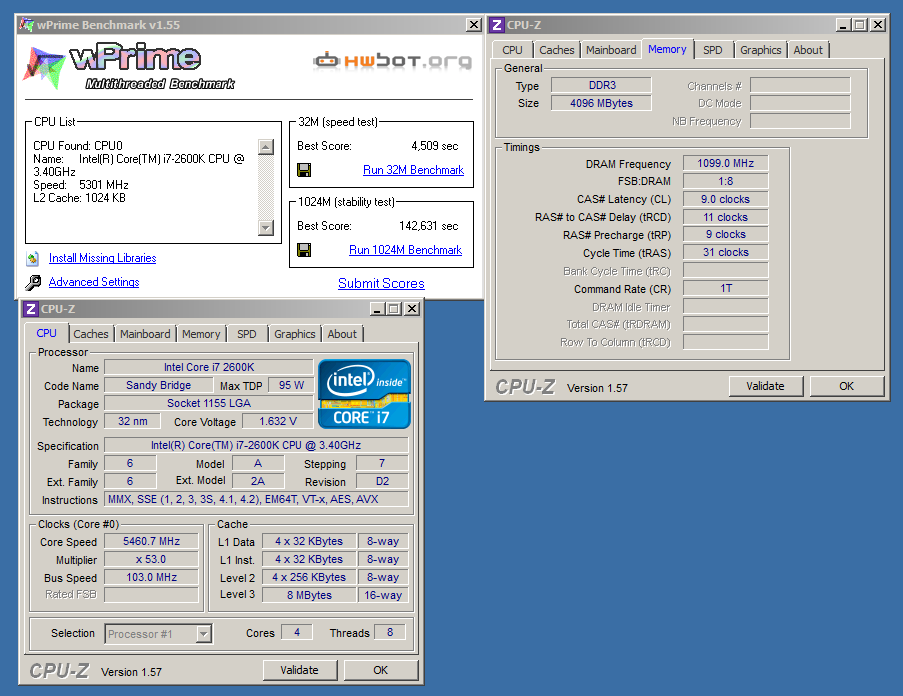Switch to Graphics tab in lower CPU-Z window

point(295,334)
